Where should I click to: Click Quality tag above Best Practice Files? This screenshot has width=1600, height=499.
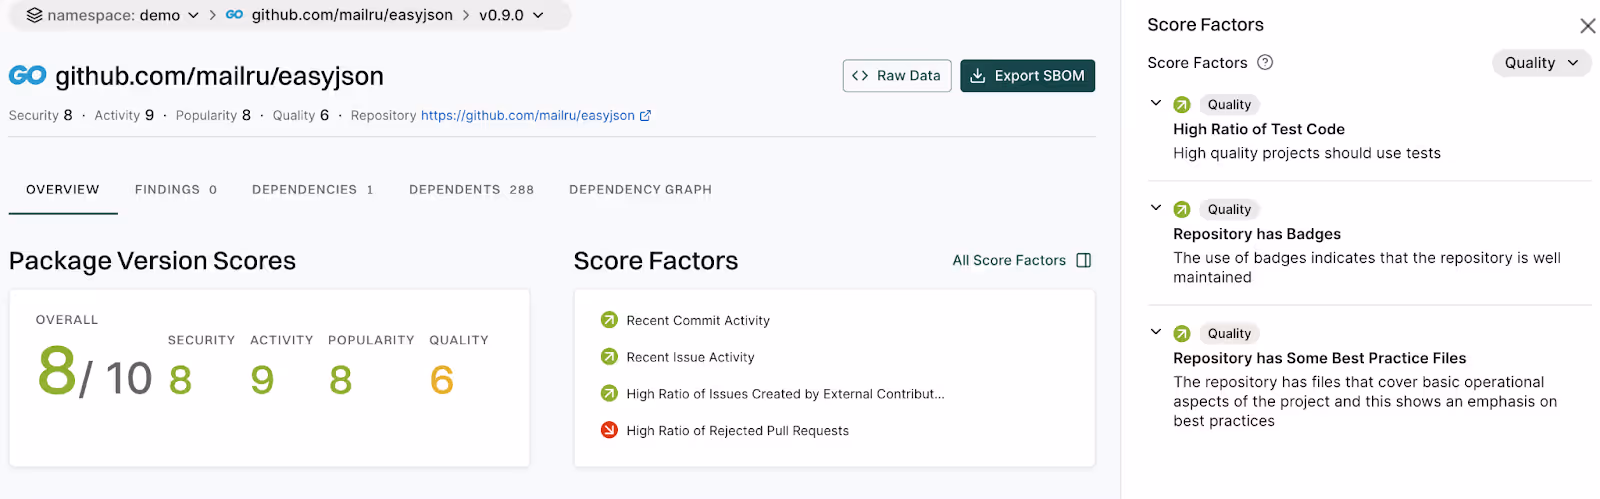(x=1229, y=334)
